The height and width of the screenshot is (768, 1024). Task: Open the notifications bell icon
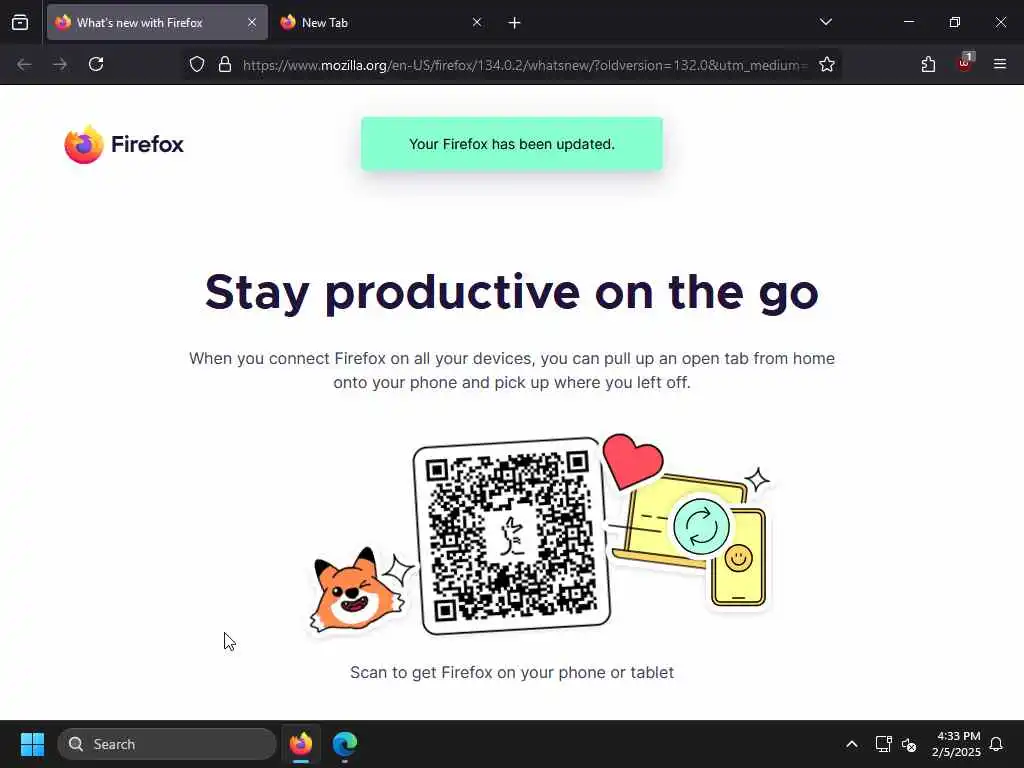997,744
